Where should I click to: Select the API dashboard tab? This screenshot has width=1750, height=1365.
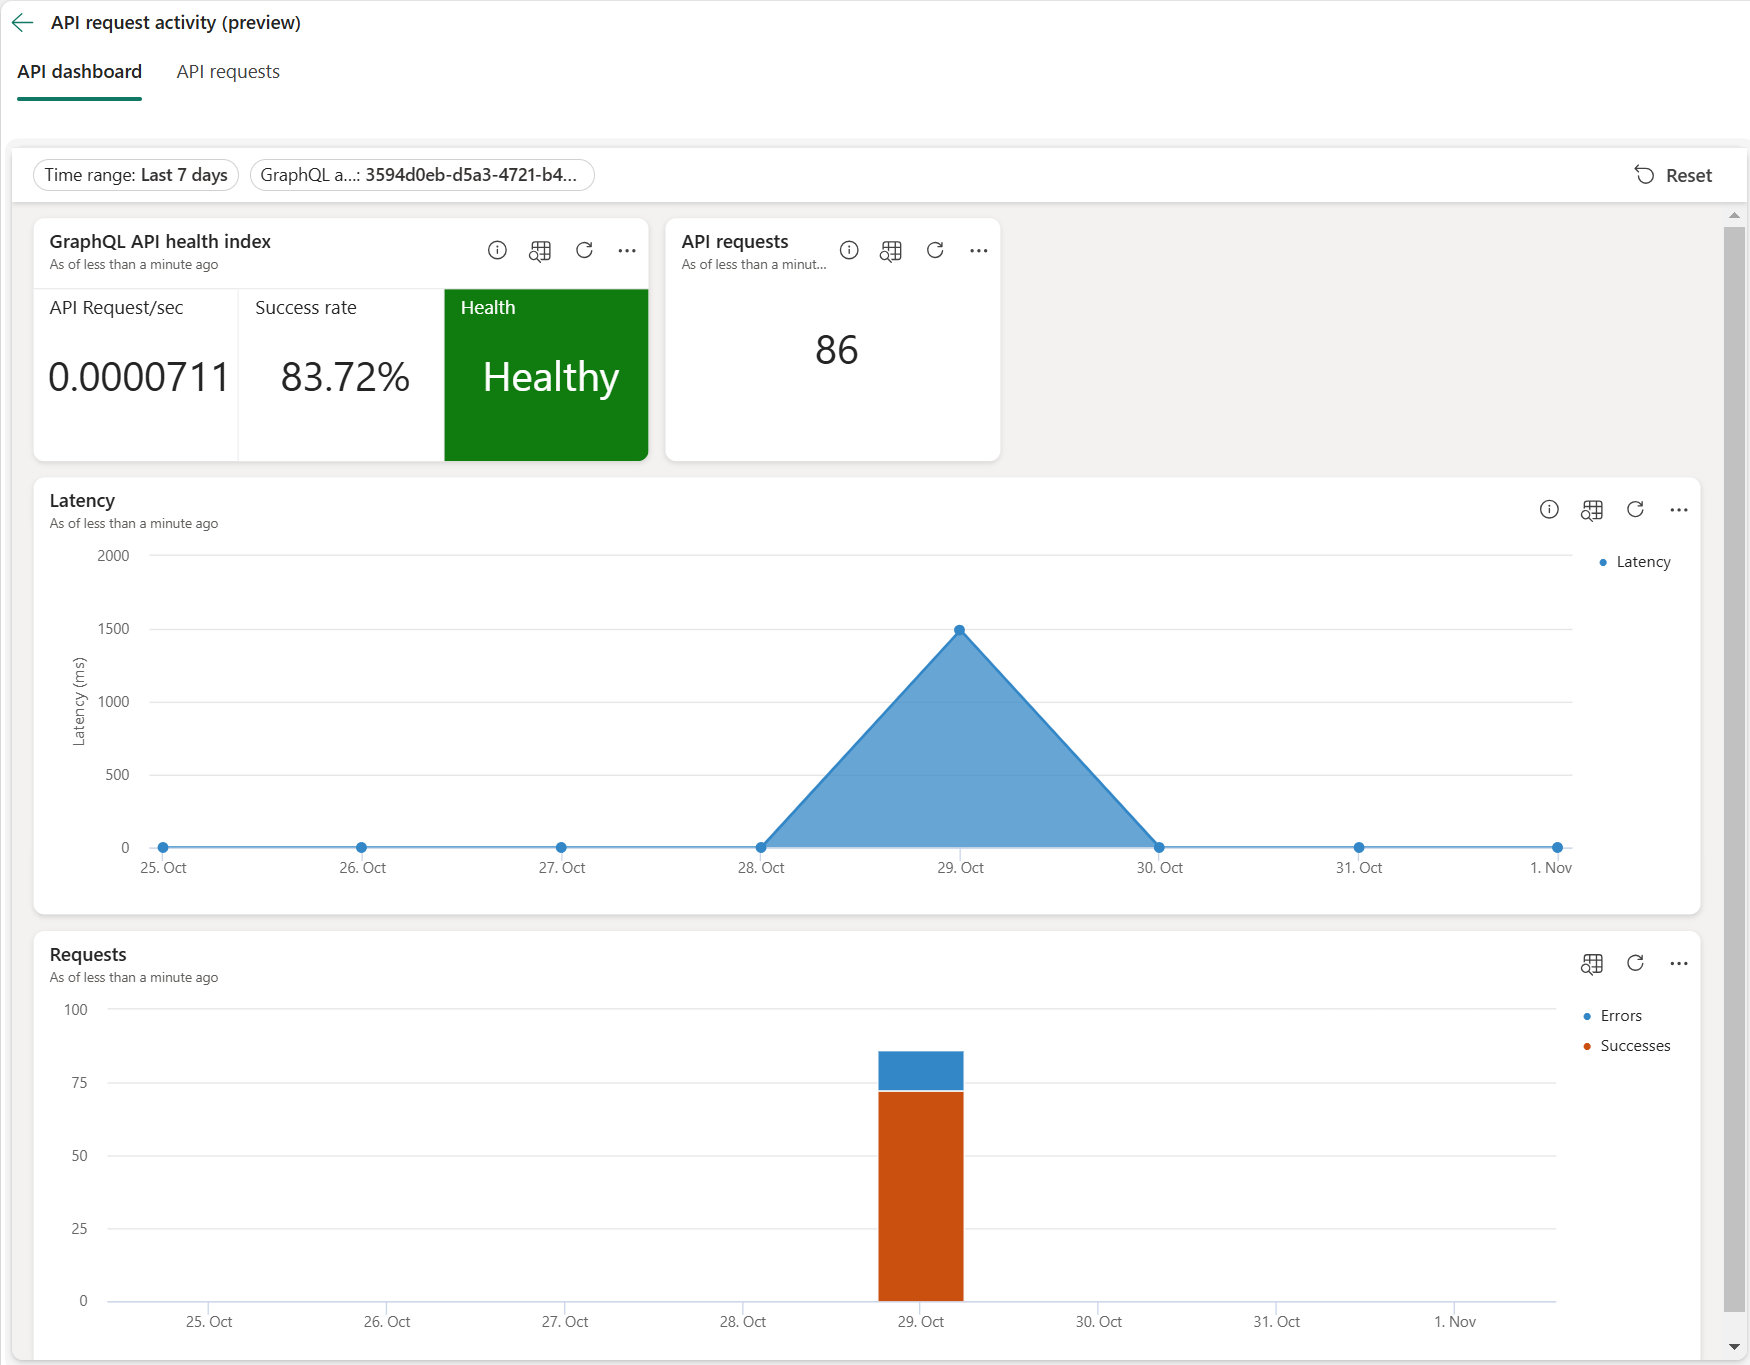pos(79,71)
